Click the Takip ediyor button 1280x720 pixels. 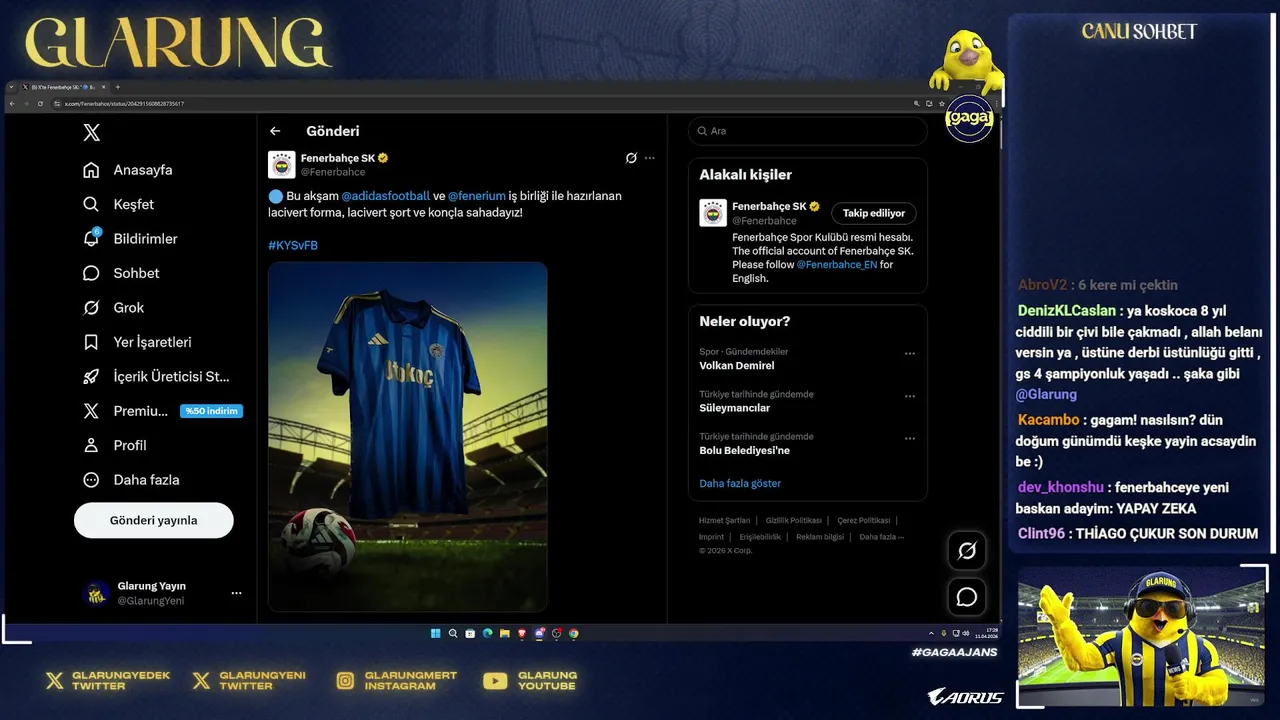click(874, 213)
